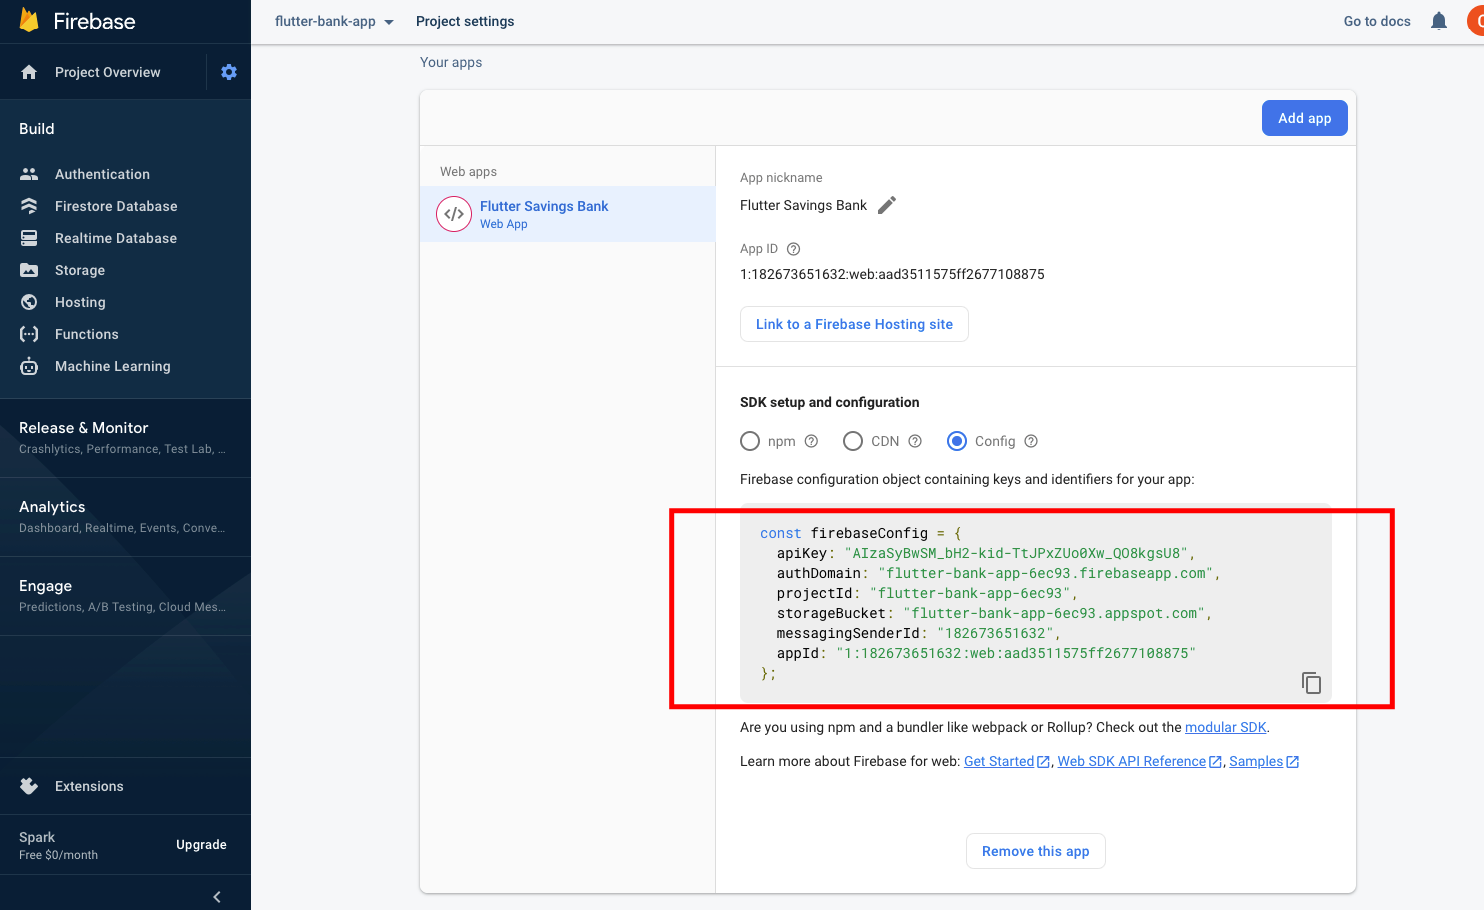Viewport: 1484px width, 910px height.
Task: Click the App ID value text
Action: (892, 274)
